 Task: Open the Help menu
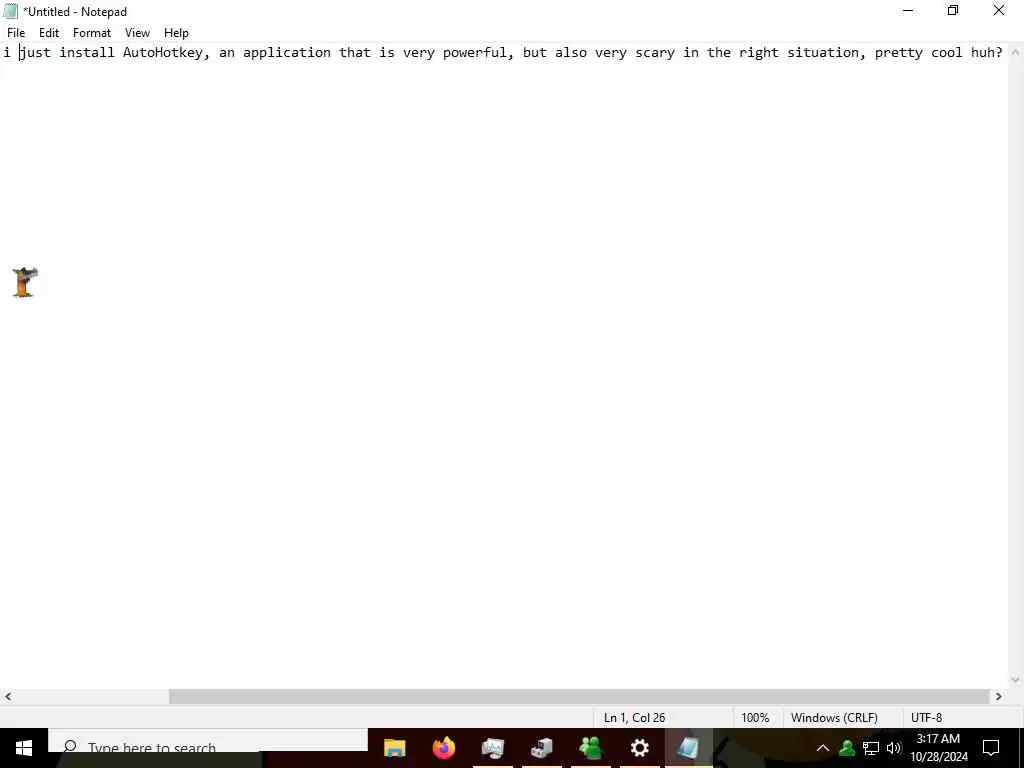tap(176, 33)
